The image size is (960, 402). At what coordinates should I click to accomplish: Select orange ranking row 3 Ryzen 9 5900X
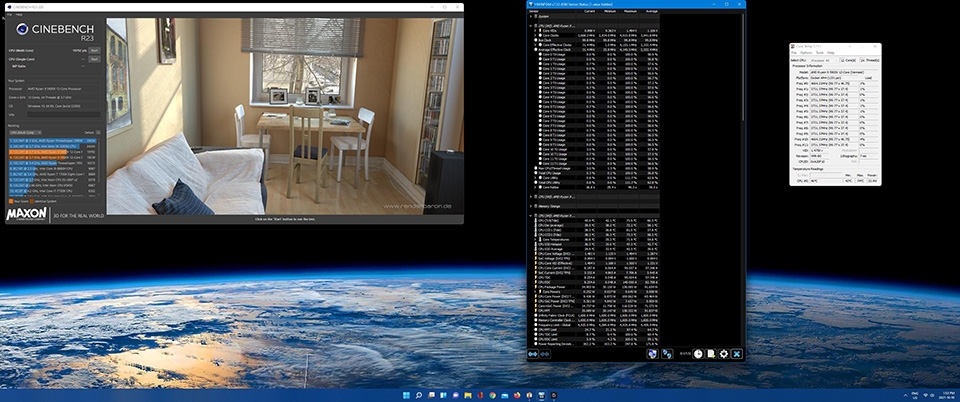click(53, 152)
